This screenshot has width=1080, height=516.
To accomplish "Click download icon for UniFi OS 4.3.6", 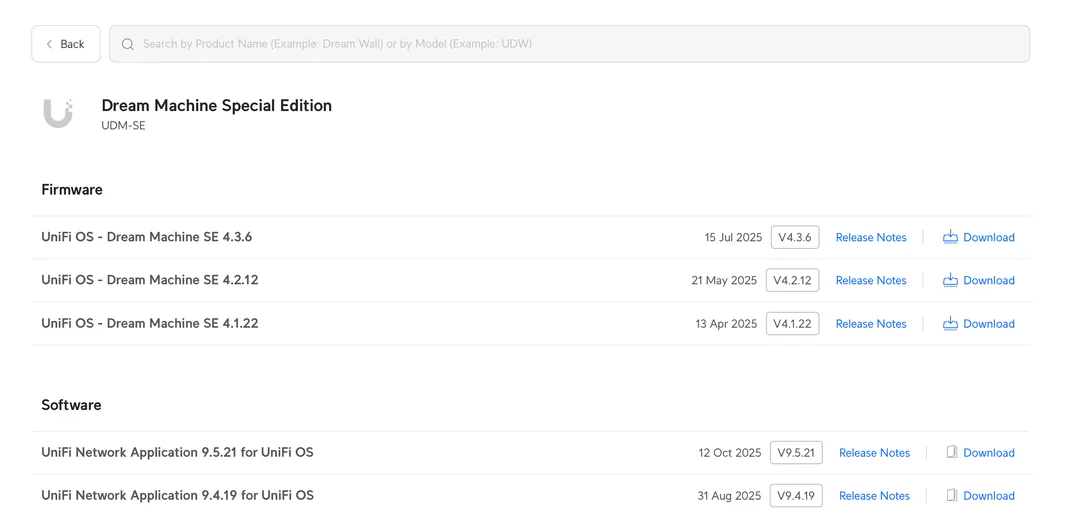I will tap(950, 237).
